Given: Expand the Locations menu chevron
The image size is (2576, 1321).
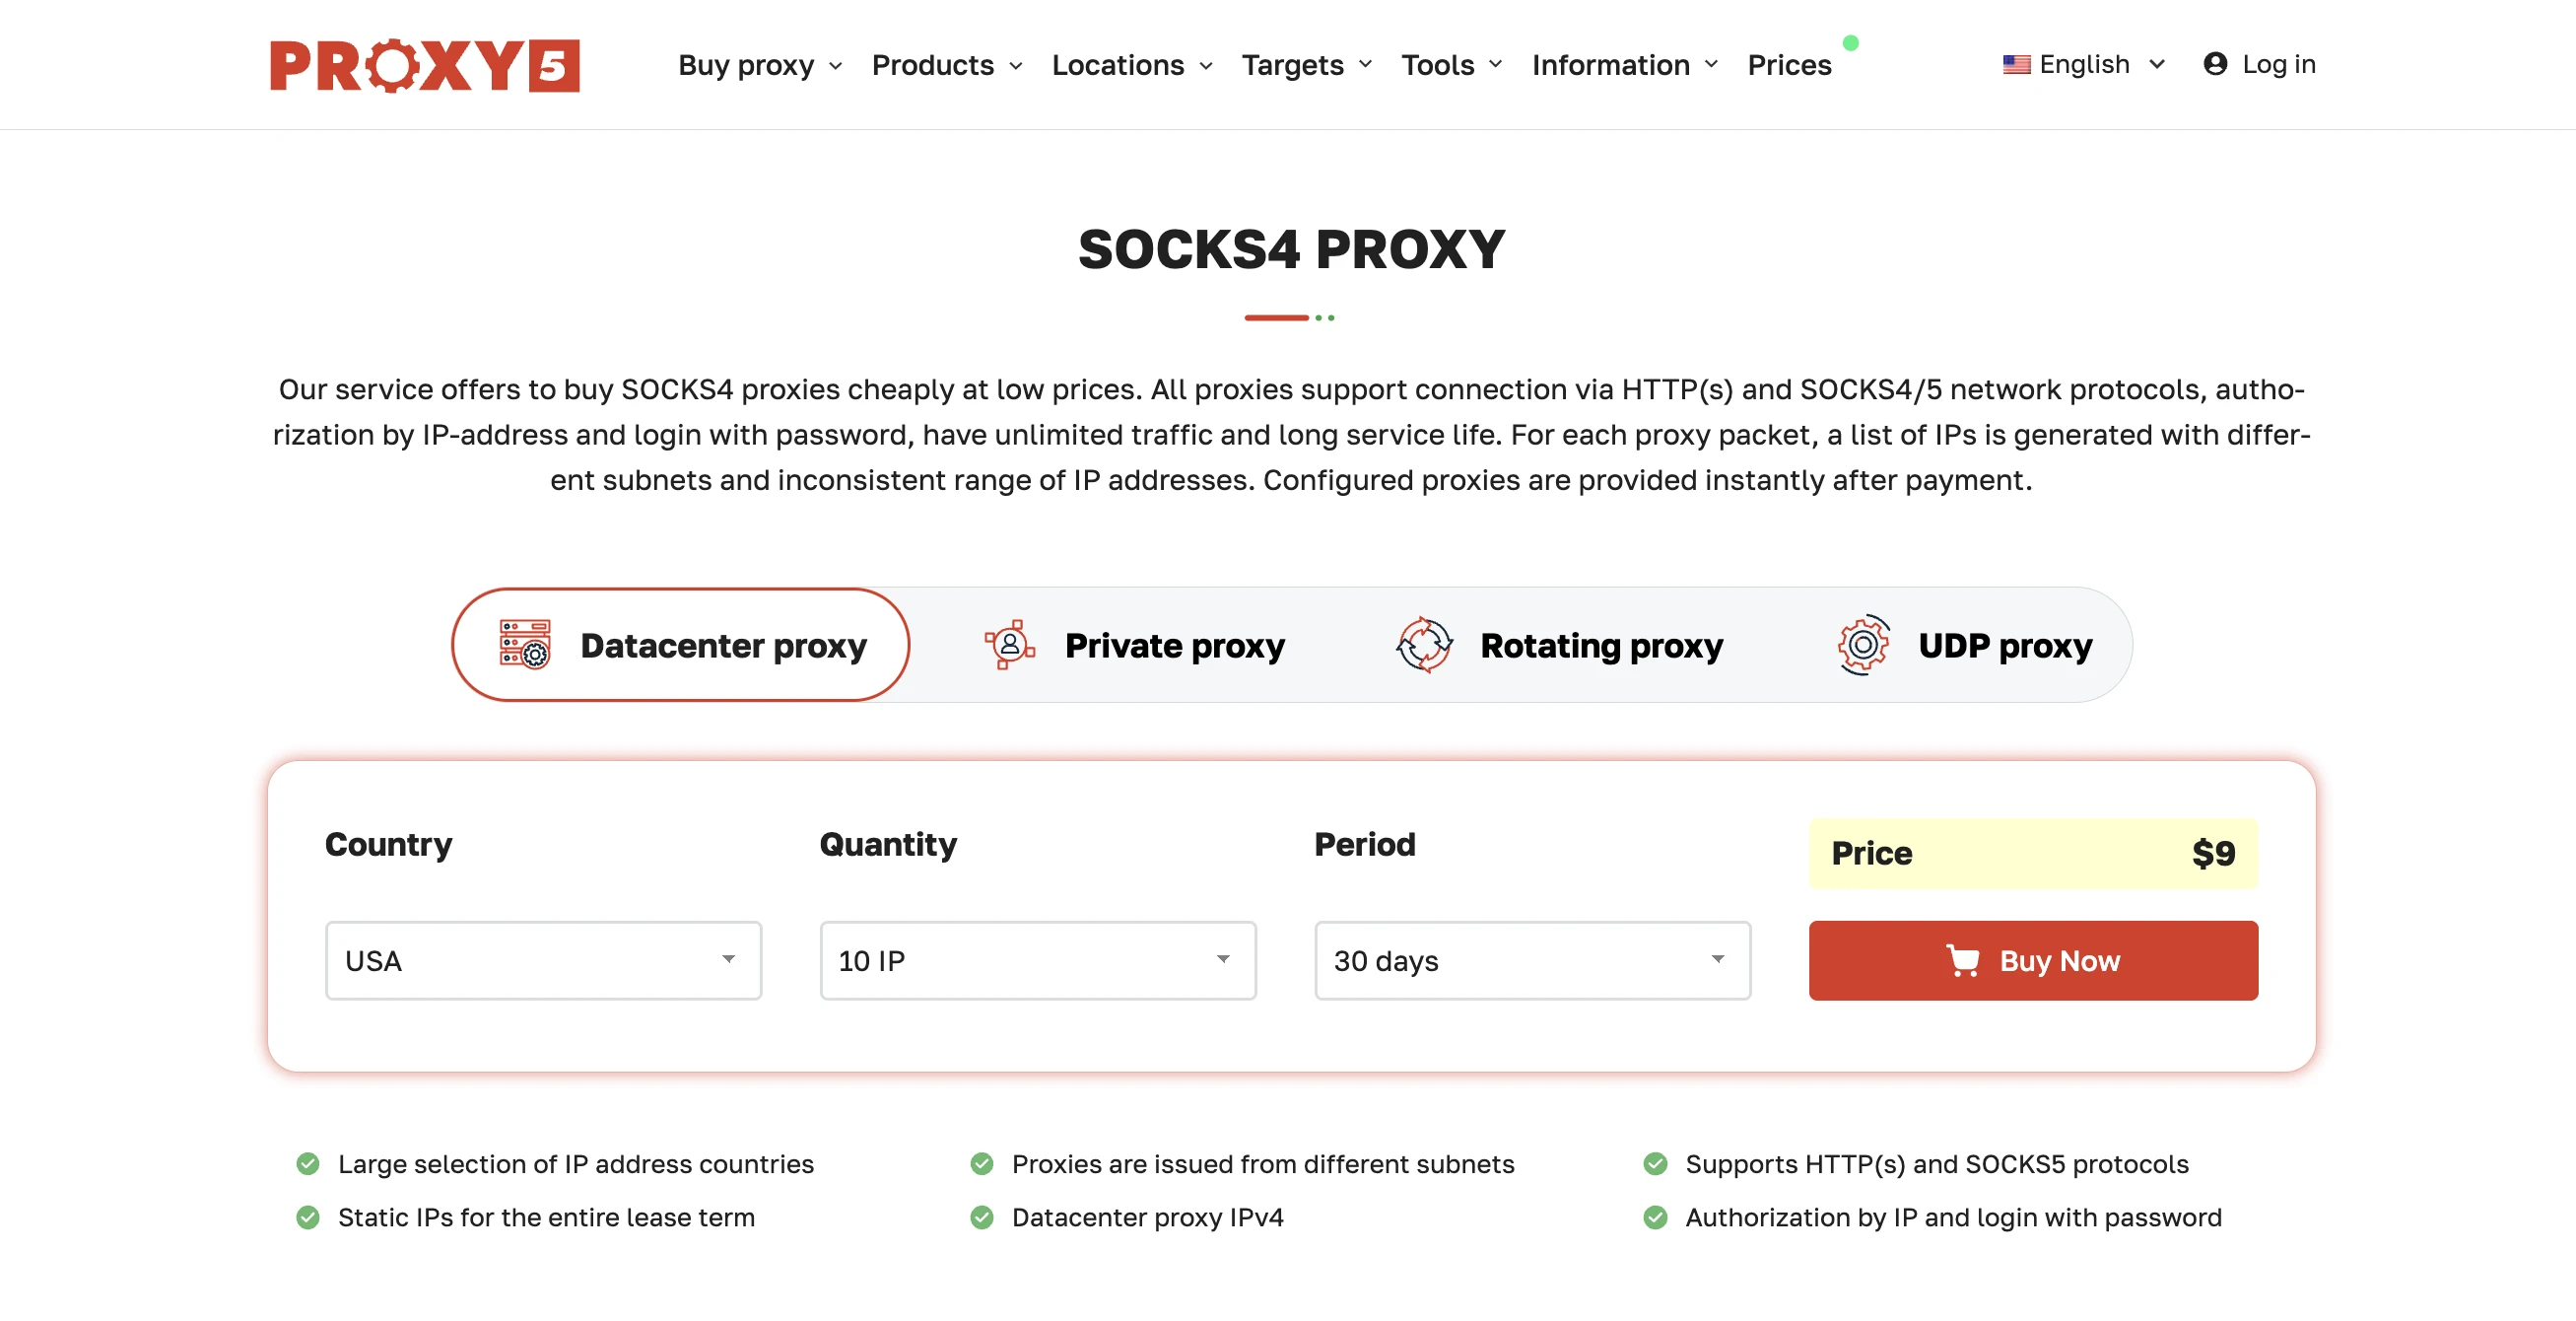Looking at the screenshot, I should (x=1207, y=66).
